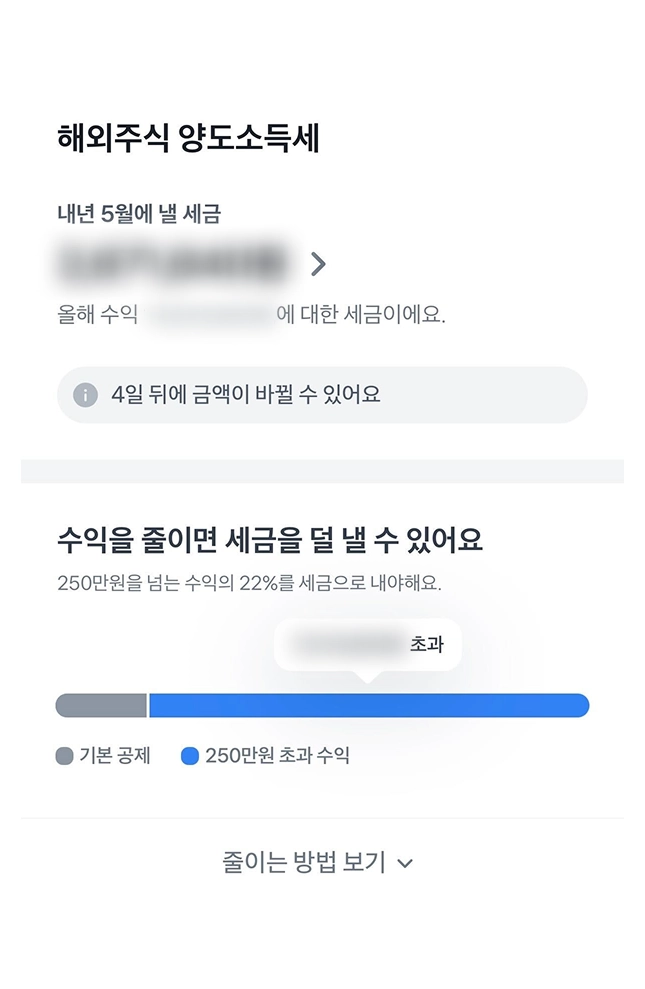This screenshot has height=989, width=645.
Task: Tap the chevron next to 줄이는 방법 보기
Action: click(405, 863)
